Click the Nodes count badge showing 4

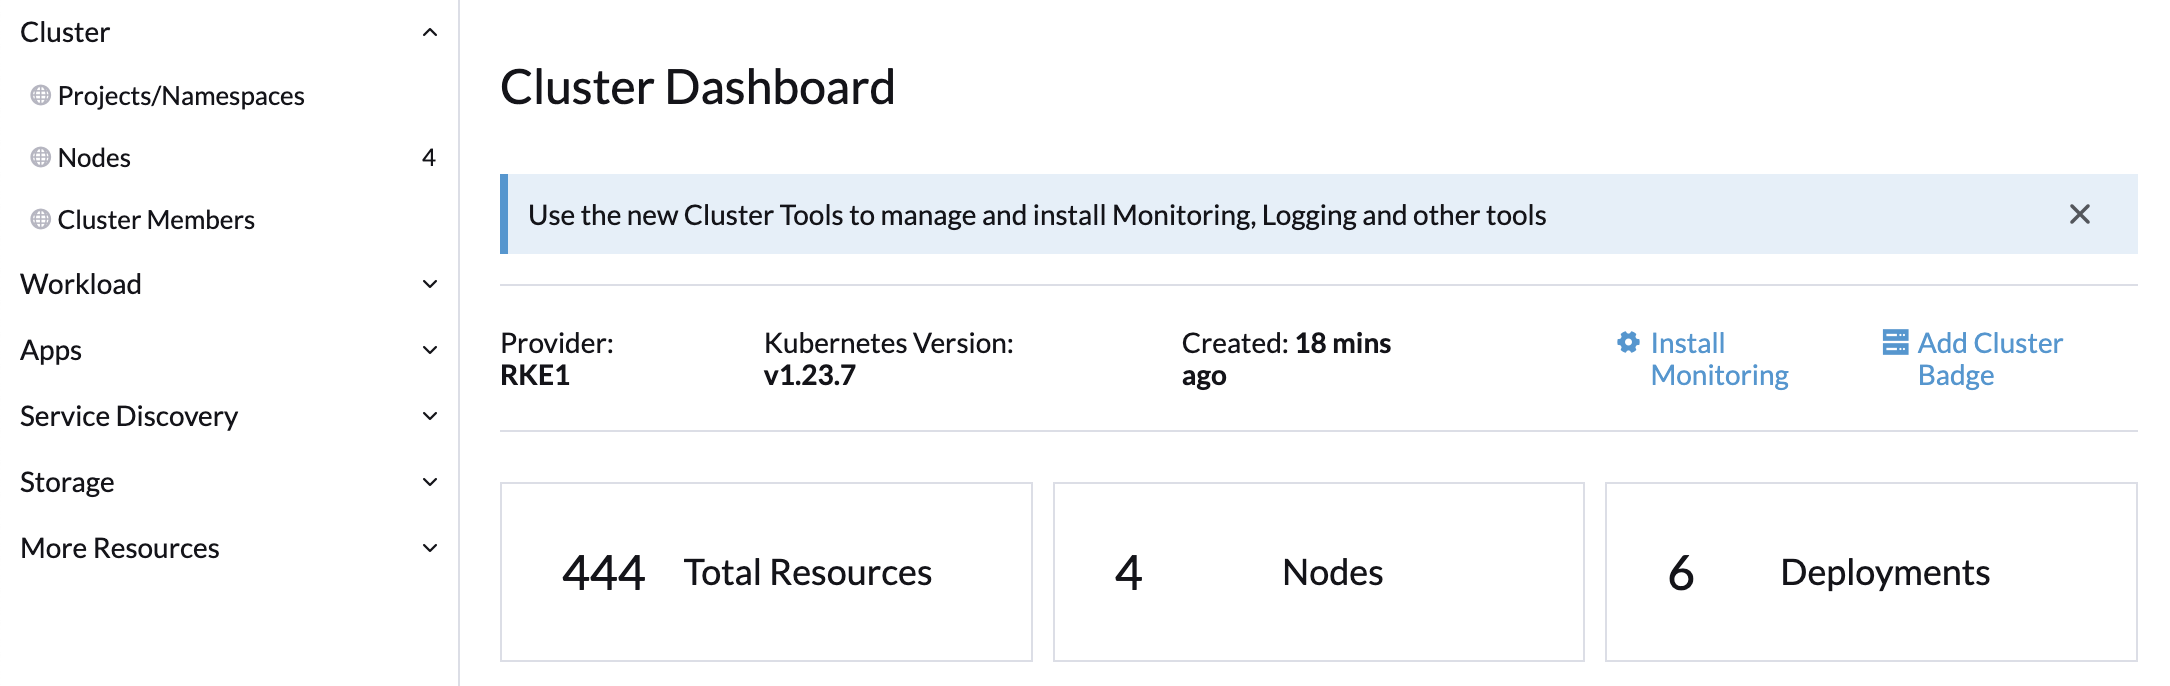(x=429, y=157)
